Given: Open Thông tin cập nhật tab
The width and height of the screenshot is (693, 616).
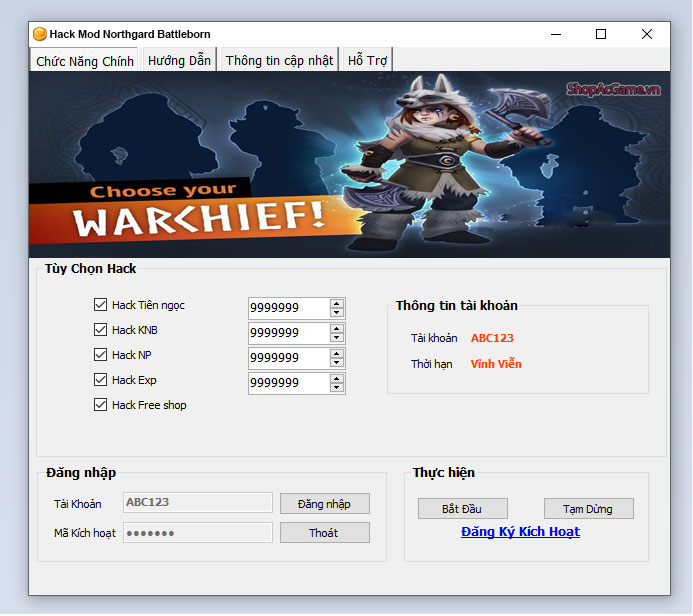Looking at the screenshot, I should point(279,60).
